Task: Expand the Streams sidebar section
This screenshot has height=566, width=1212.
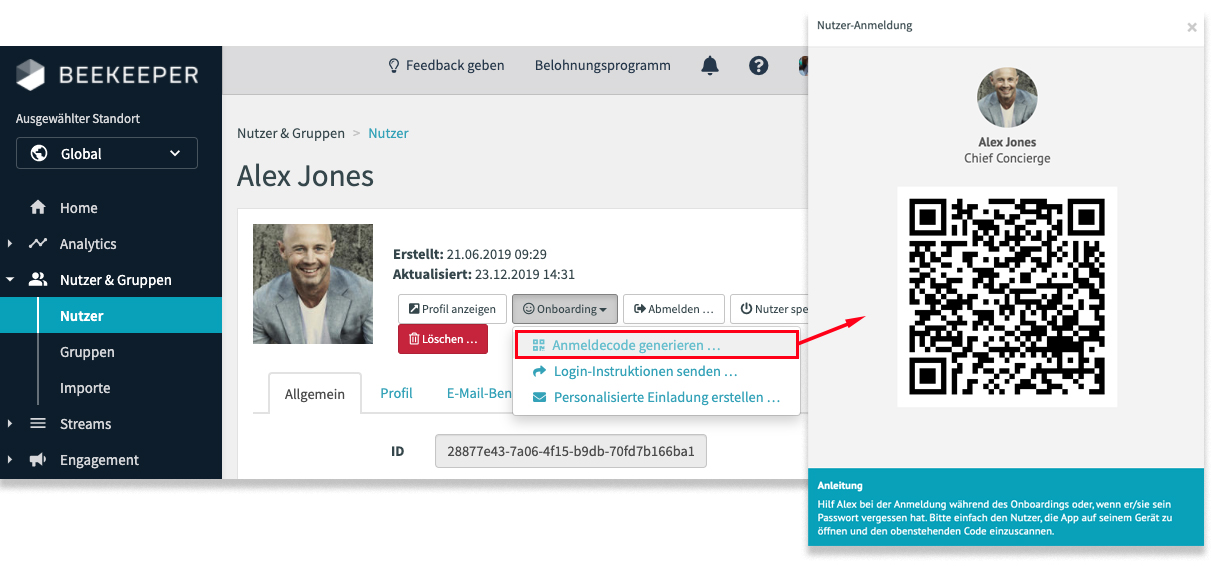Action: pyautogui.click(x=85, y=424)
